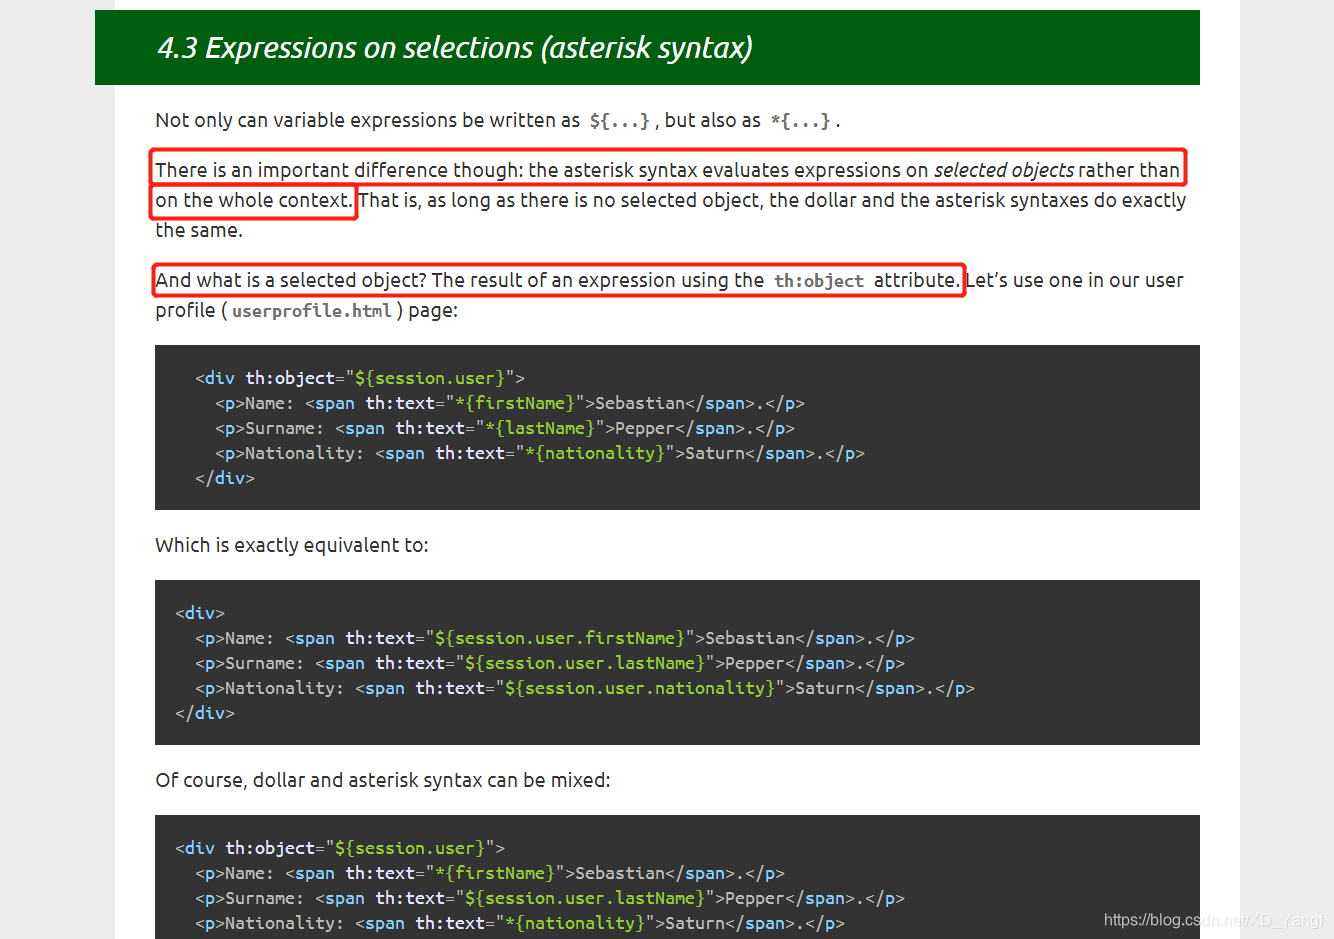
Task: Click the text "And what is a selected object?"
Action: click(291, 280)
